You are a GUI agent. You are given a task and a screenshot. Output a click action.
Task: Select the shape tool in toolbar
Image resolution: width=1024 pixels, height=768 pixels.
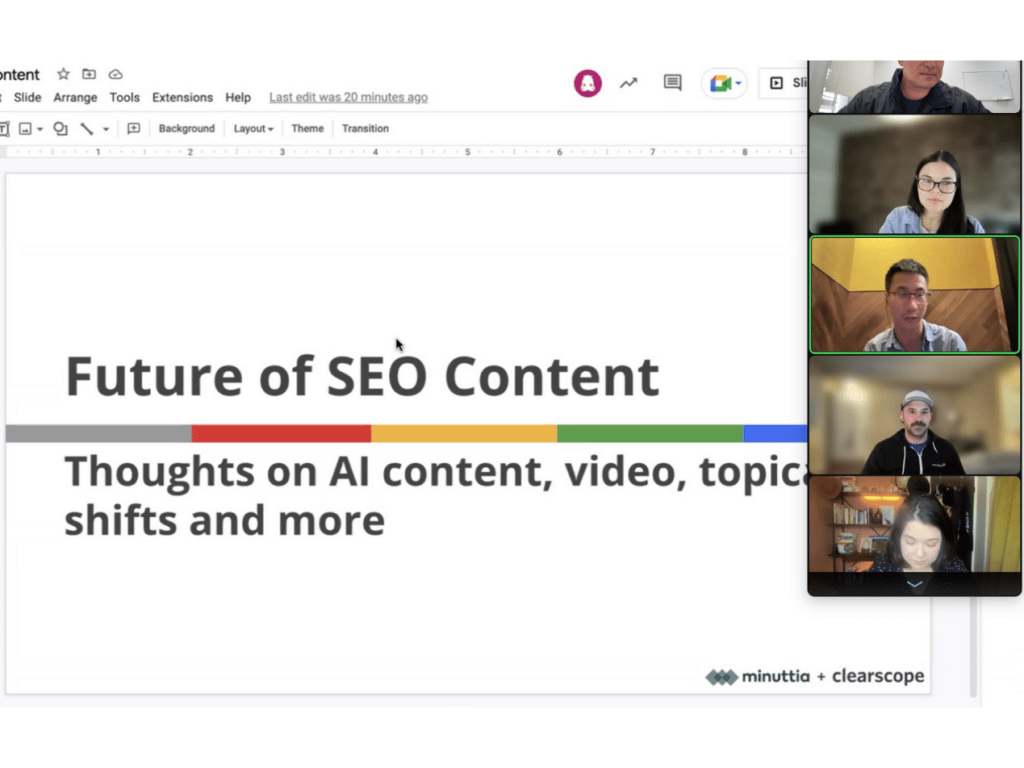click(60, 128)
